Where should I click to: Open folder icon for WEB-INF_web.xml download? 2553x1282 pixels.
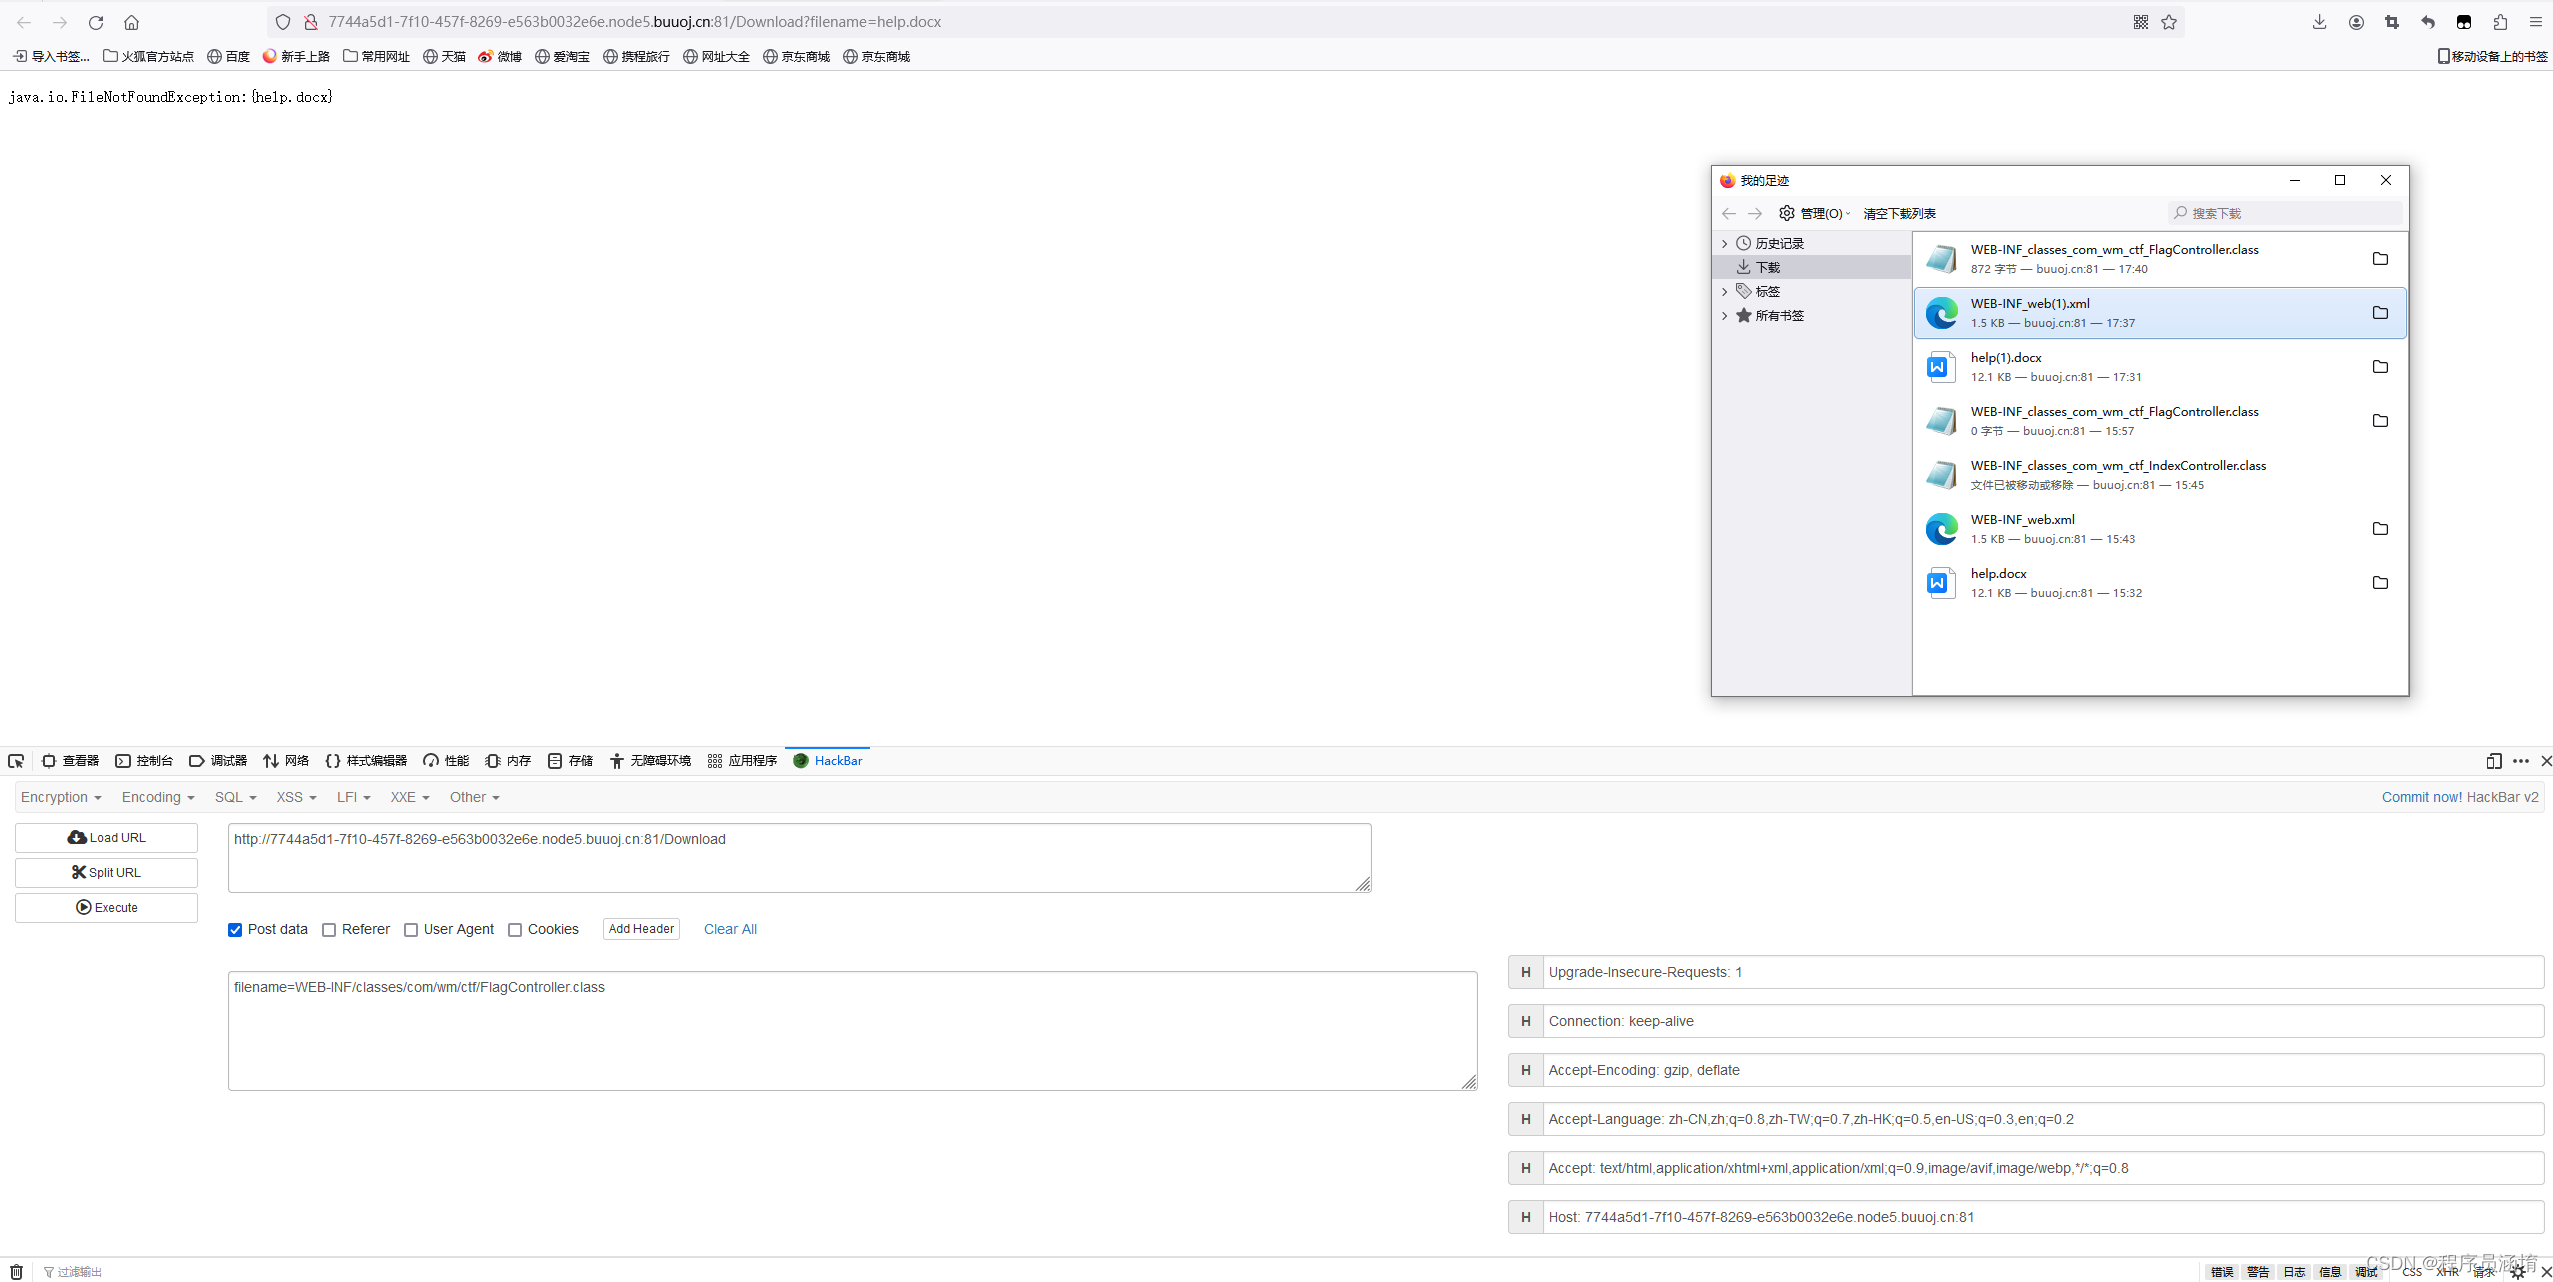coord(2380,529)
